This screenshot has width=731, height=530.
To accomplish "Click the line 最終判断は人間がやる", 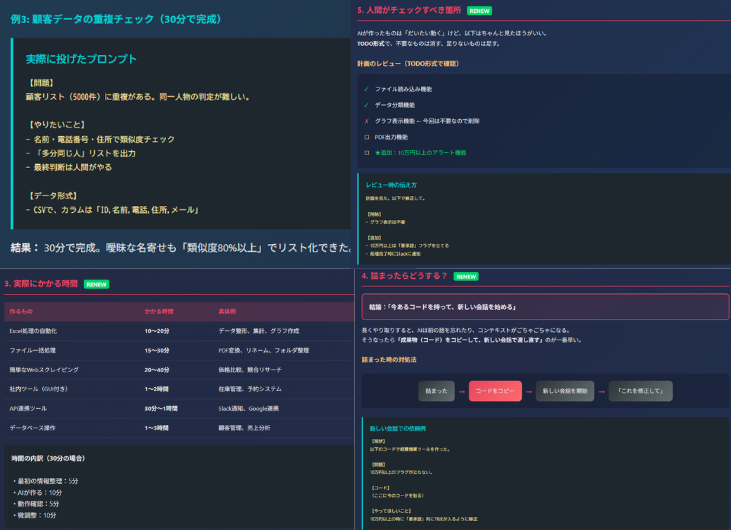I will 69,167.
